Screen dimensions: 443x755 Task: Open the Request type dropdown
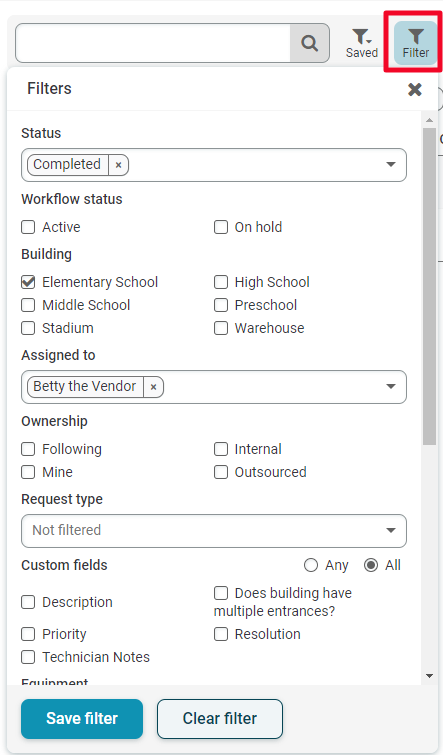214,531
